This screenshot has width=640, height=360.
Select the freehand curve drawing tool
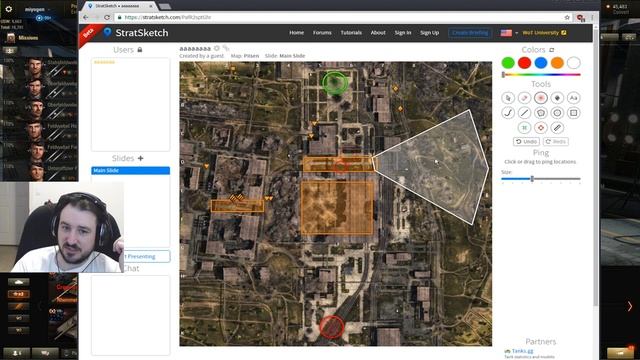click(508, 113)
